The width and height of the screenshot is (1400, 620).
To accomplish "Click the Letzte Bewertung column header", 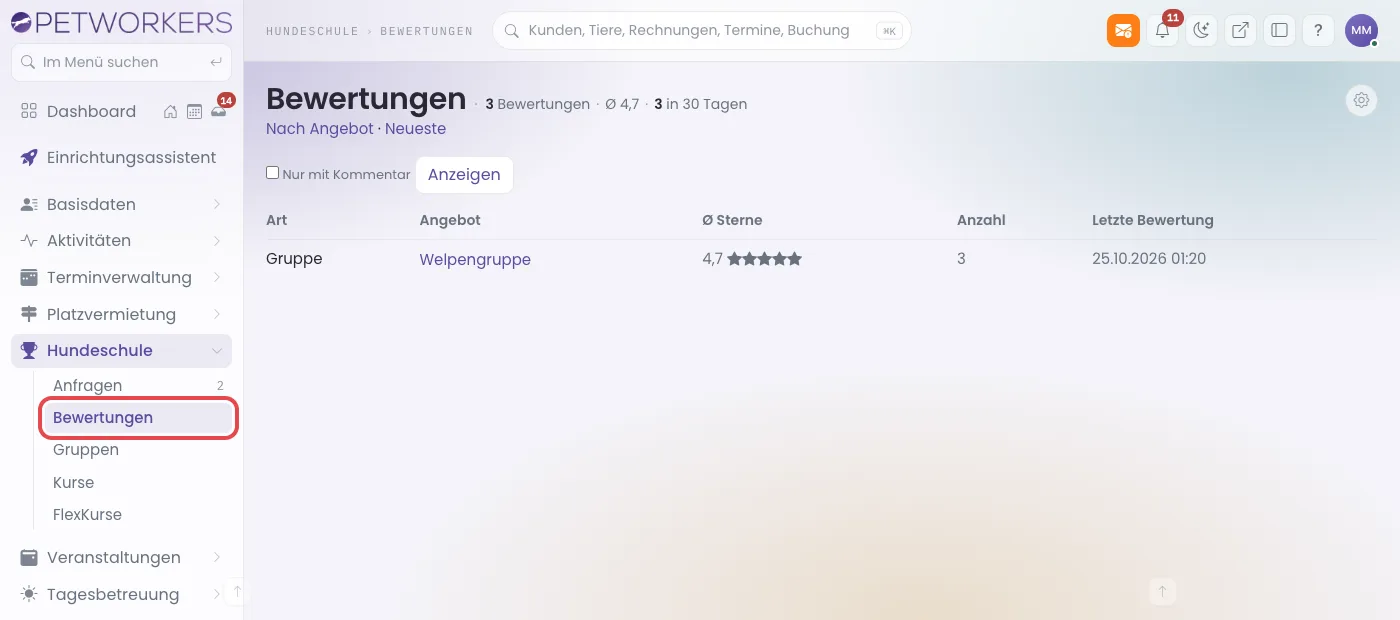I will click(1153, 220).
